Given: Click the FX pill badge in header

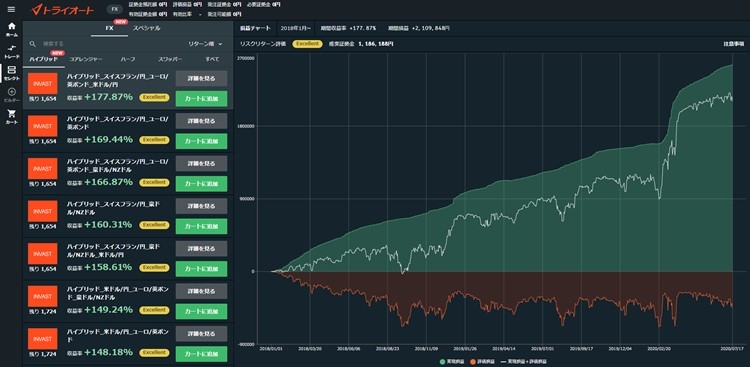Looking at the screenshot, I should click(114, 9).
